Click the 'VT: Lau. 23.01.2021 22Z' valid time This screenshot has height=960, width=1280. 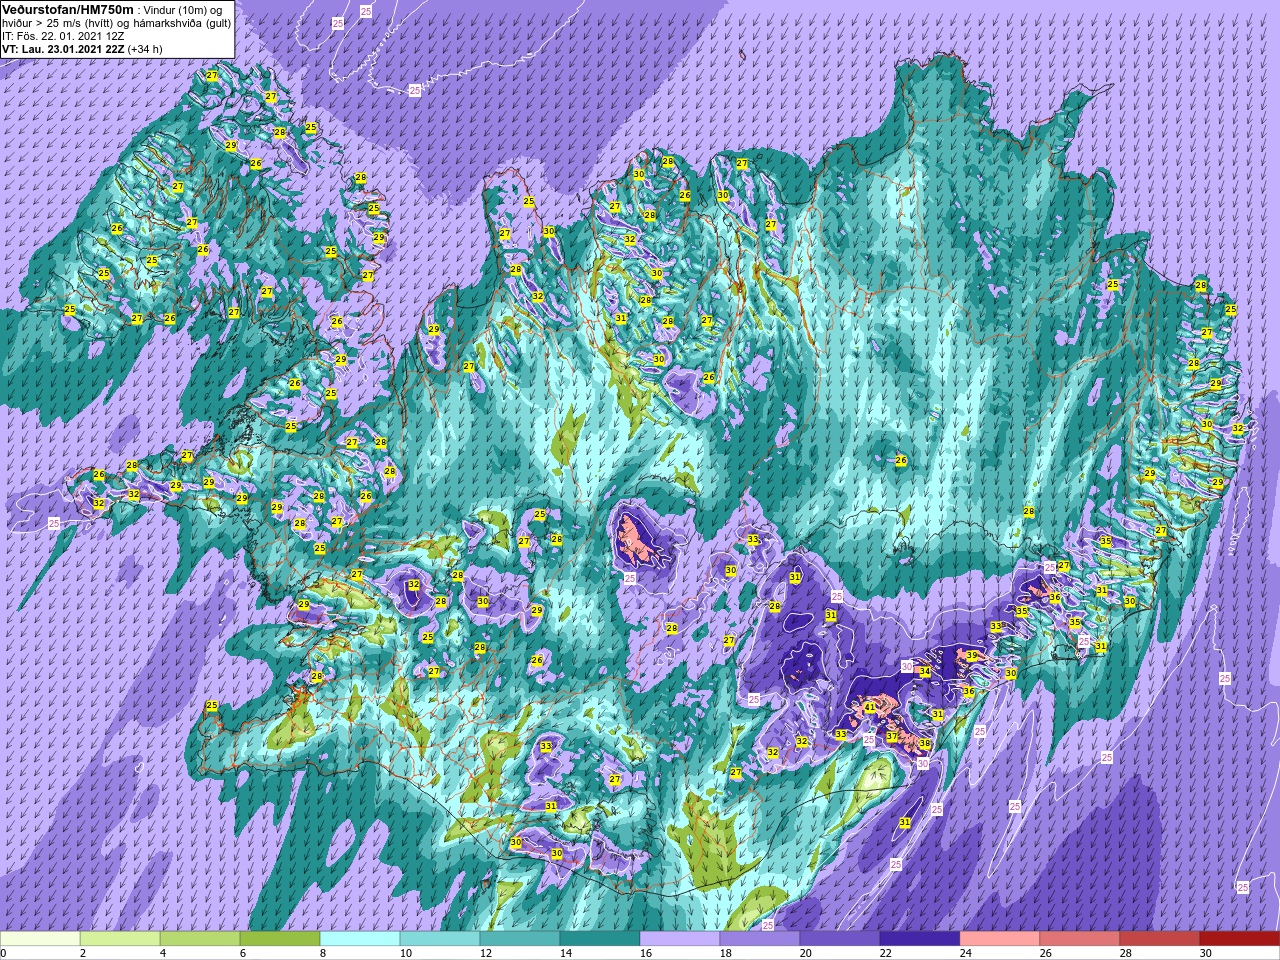pyautogui.click(x=64, y=48)
